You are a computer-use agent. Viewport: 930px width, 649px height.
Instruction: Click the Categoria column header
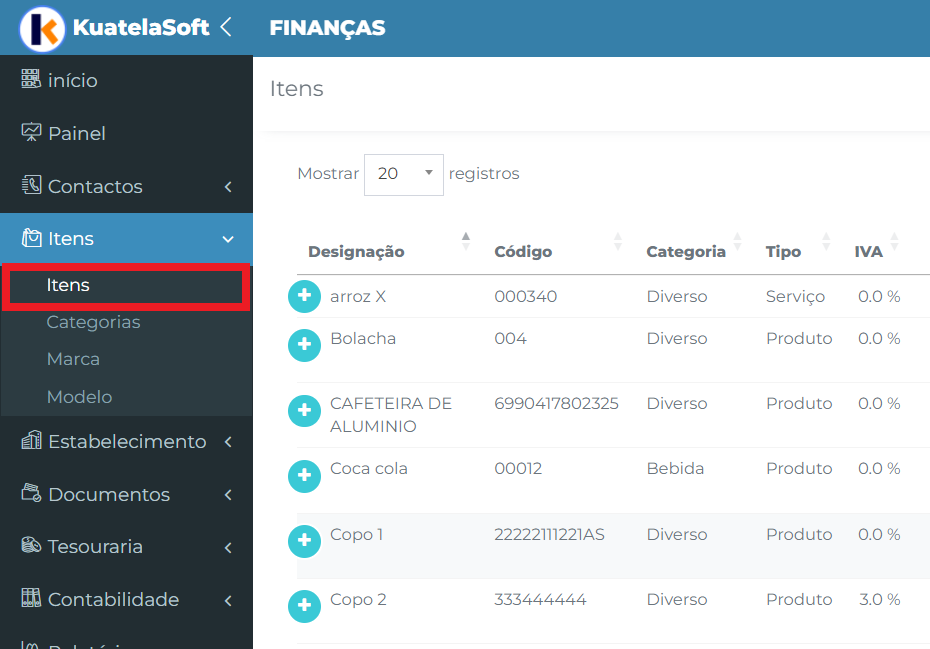coord(686,252)
